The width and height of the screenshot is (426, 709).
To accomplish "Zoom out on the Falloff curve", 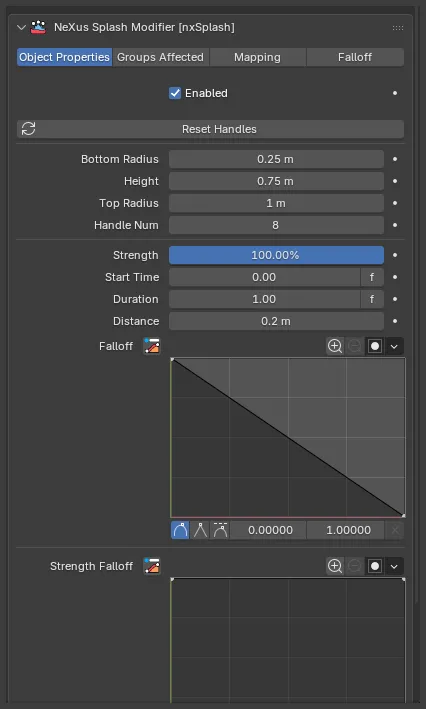I will (355, 346).
